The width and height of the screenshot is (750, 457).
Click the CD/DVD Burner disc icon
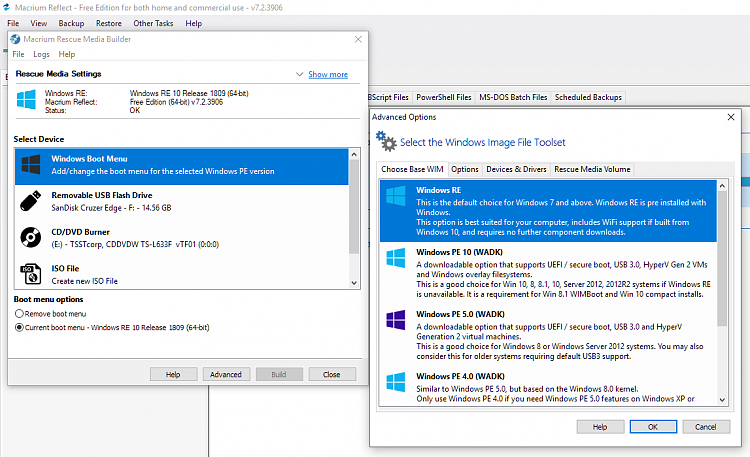click(x=31, y=237)
